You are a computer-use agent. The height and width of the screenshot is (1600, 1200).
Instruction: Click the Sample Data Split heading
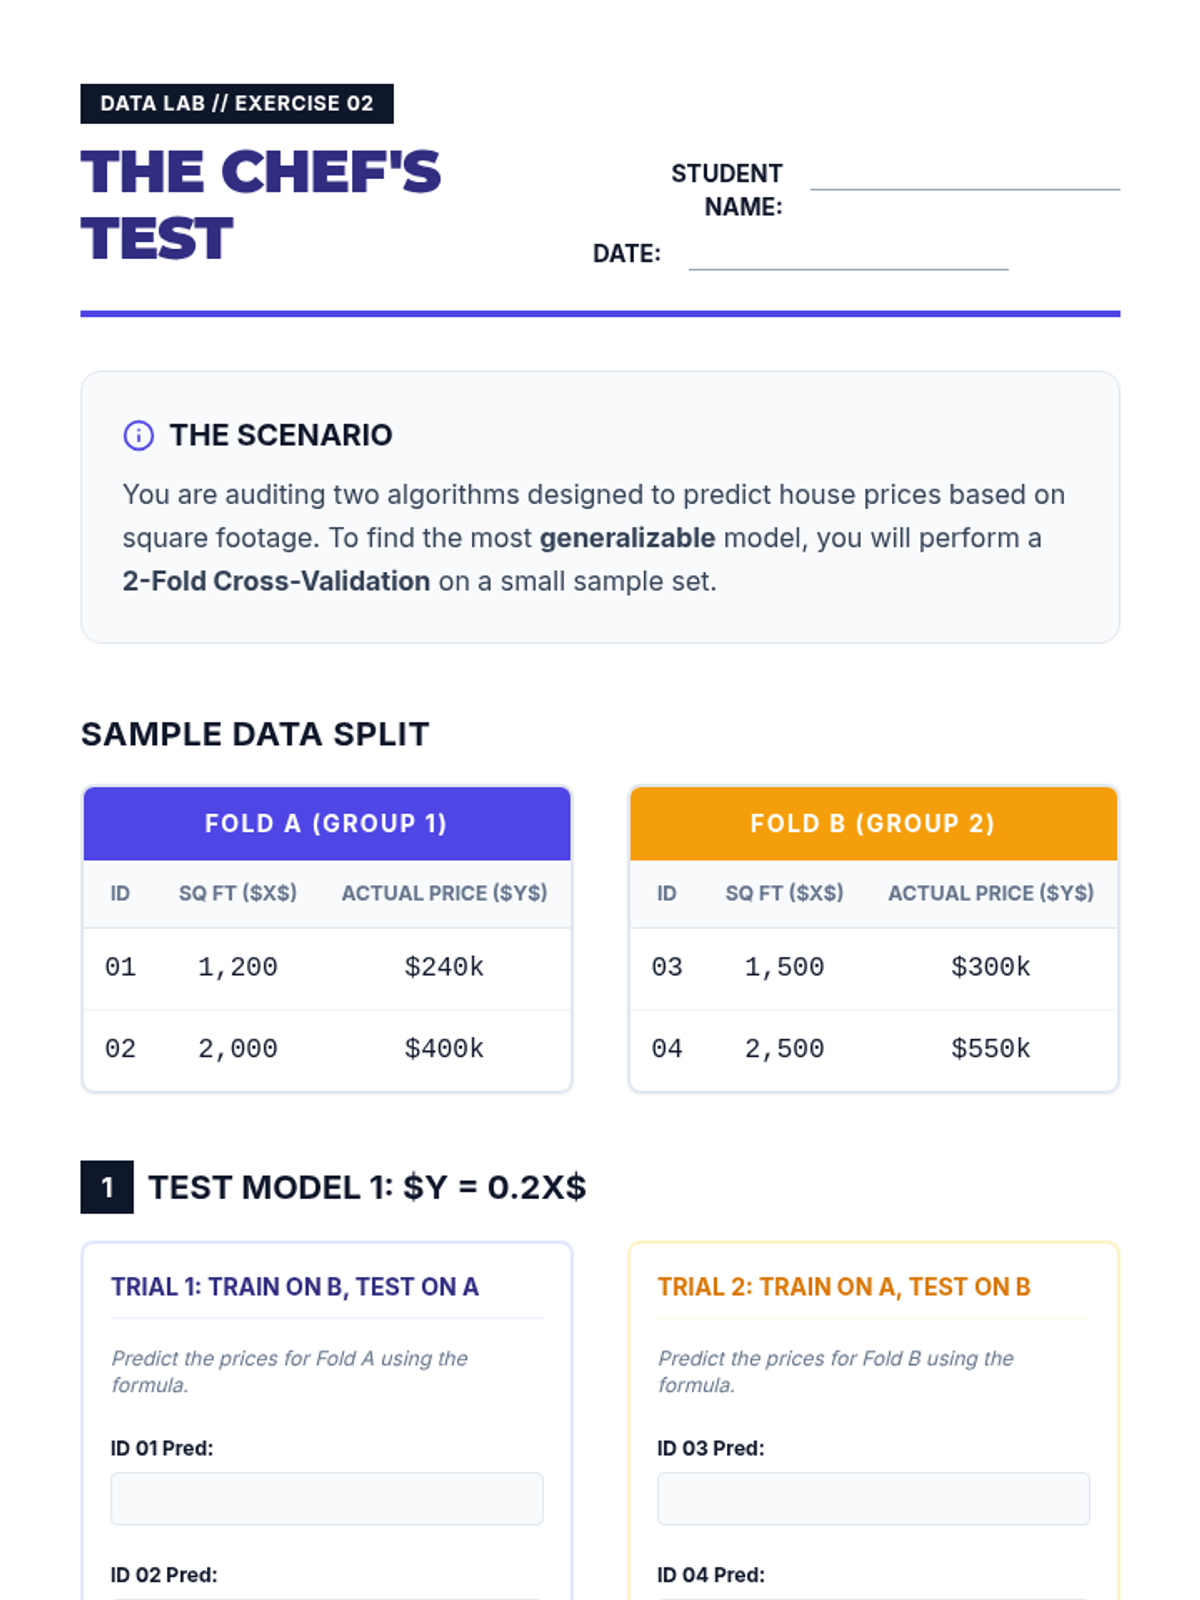255,734
